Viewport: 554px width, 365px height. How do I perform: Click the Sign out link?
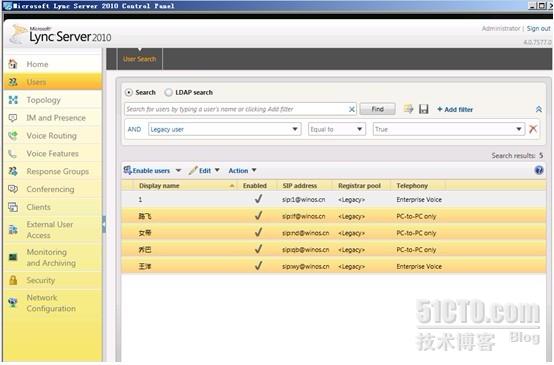click(x=538, y=29)
